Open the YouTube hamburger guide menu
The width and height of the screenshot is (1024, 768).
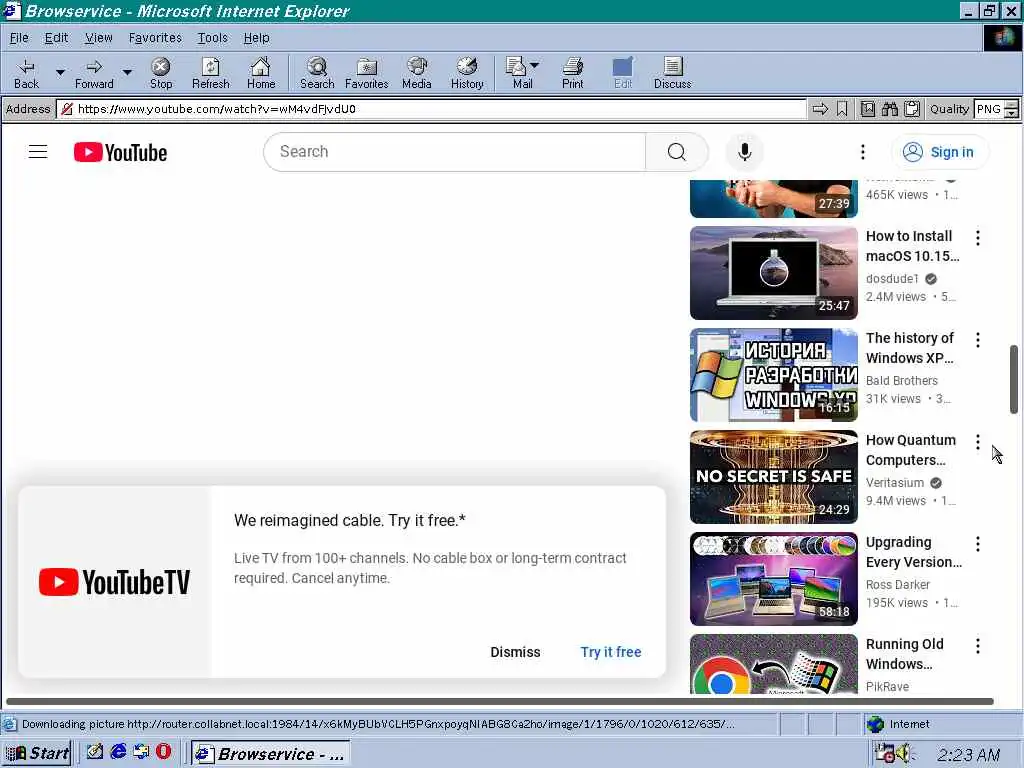38,152
